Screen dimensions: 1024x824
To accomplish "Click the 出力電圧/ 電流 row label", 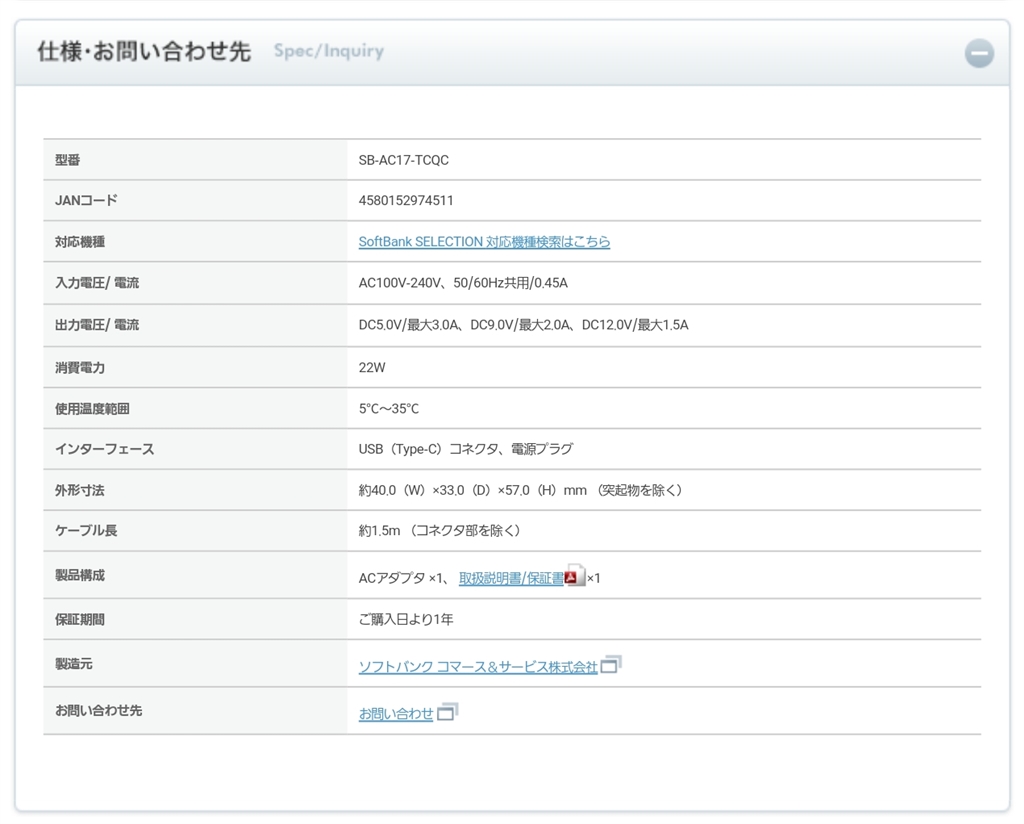I will (x=97, y=325).
